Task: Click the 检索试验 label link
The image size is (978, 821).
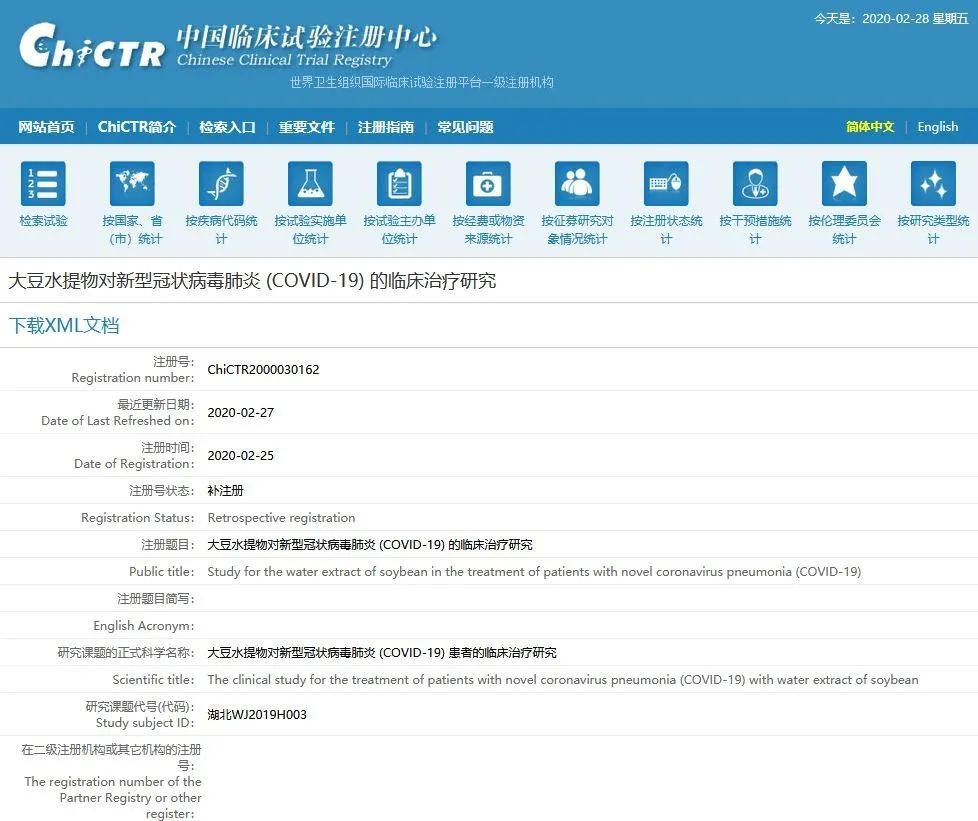Action: tap(43, 221)
